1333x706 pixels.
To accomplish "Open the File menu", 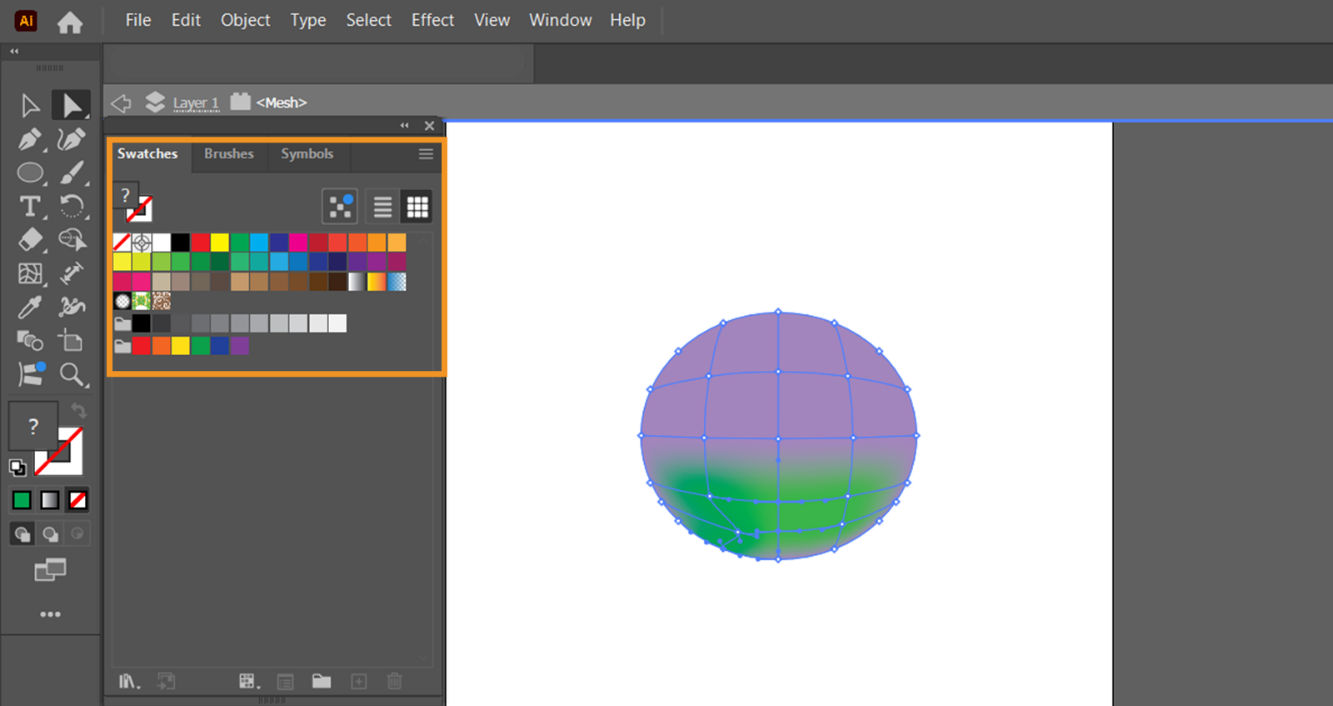I will (x=138, y=20).
